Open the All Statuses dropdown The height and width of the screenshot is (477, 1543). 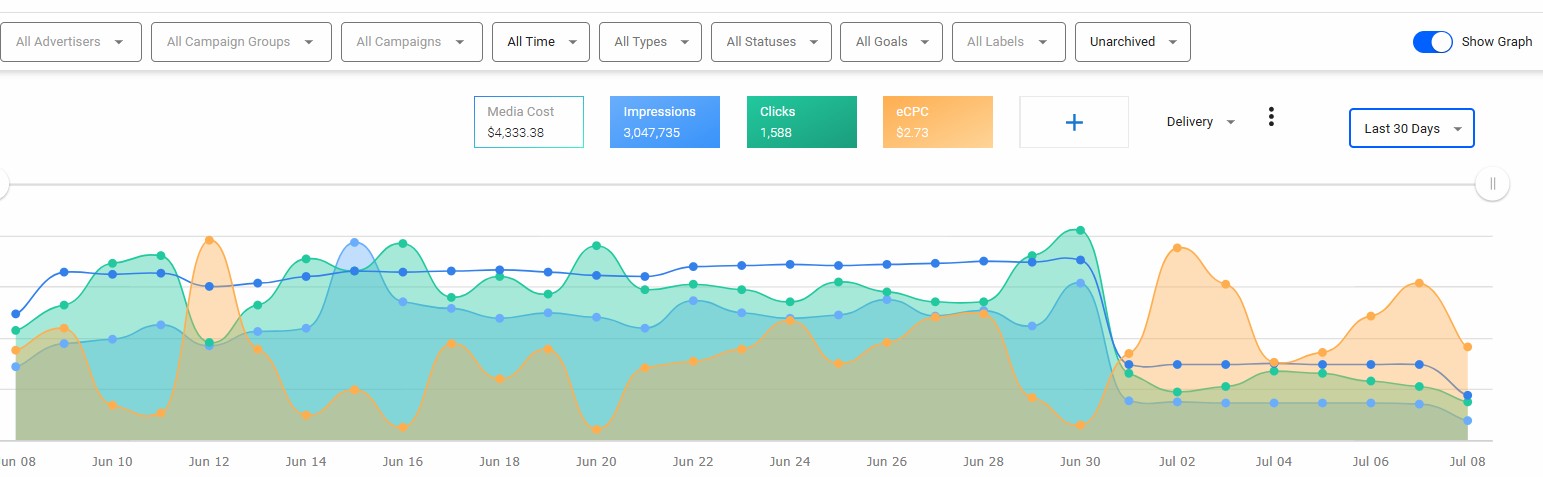770,42
